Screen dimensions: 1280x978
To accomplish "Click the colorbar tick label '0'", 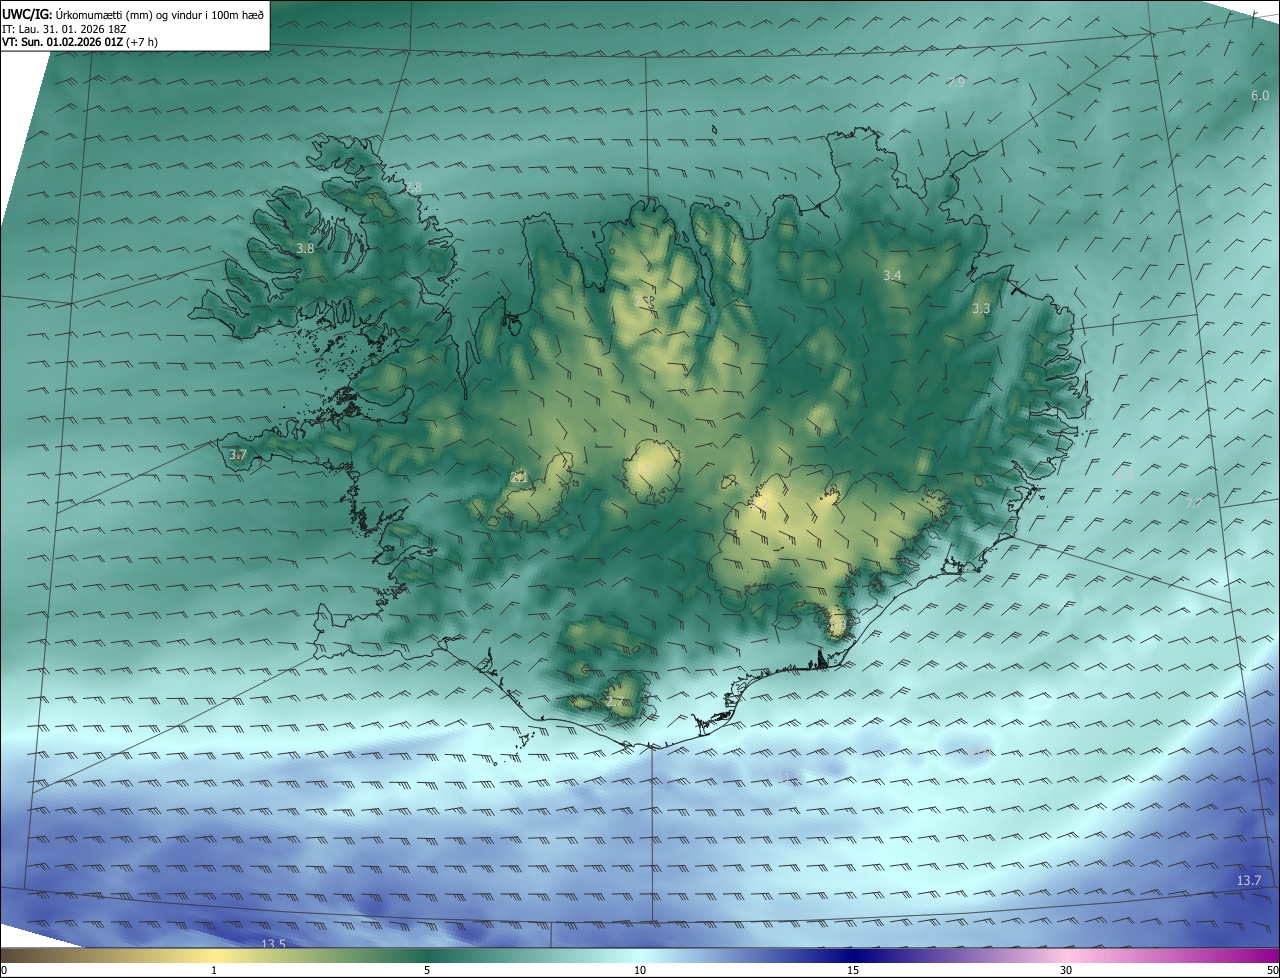I will click(4, 970).
